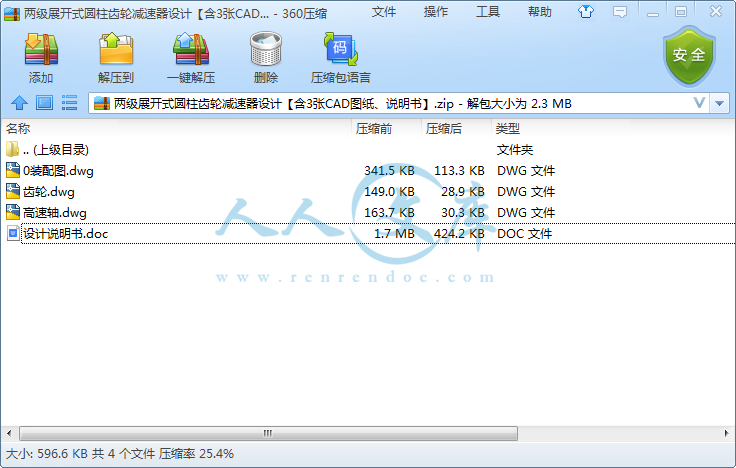Click the 113.3 KB compressed size cell
This screenshot has width=736, height=468.
pos(459,170)
